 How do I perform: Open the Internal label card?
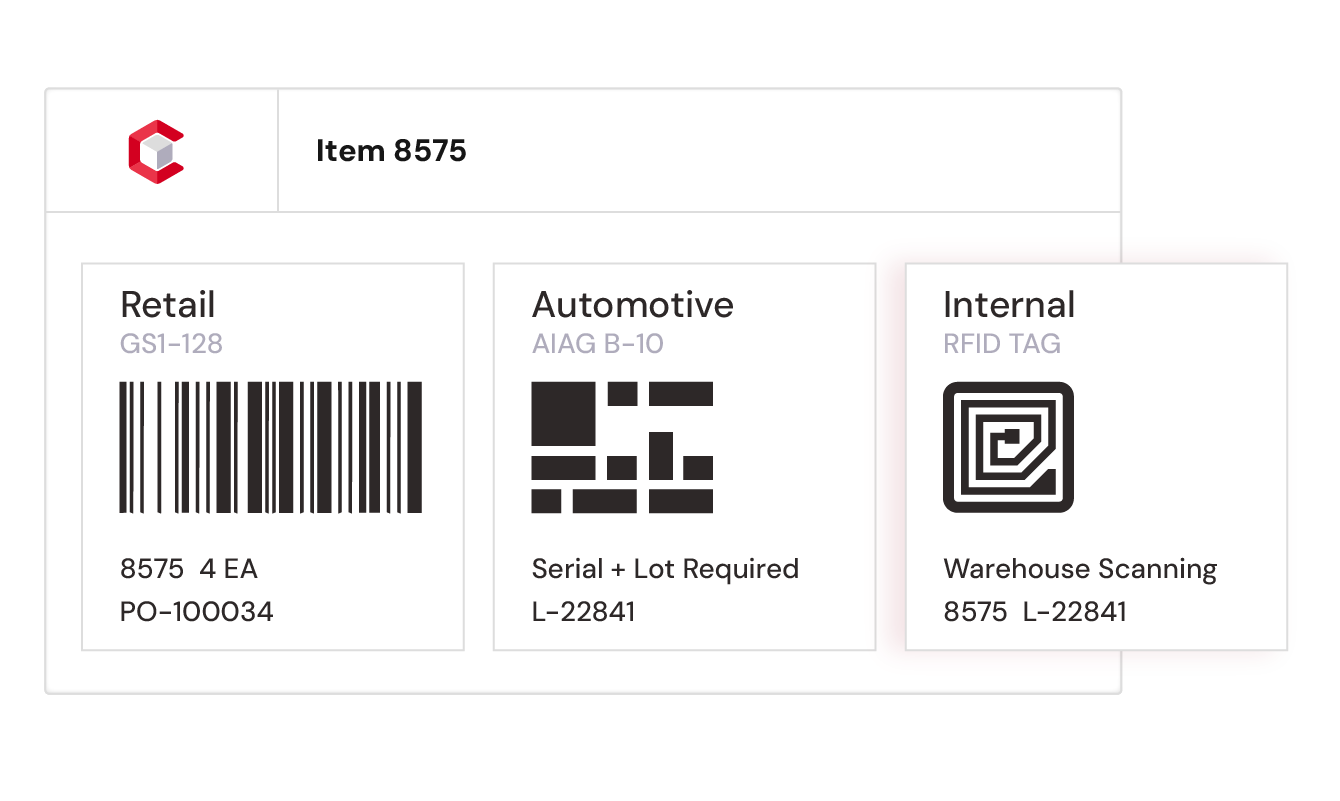coord(1096,457)
